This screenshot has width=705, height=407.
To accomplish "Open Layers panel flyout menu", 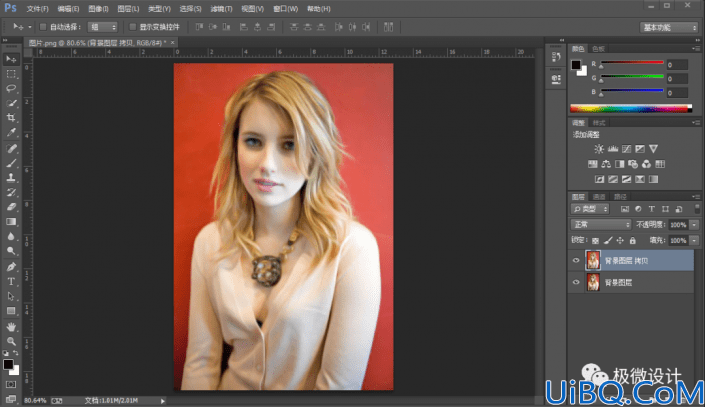I will [696, 197].
